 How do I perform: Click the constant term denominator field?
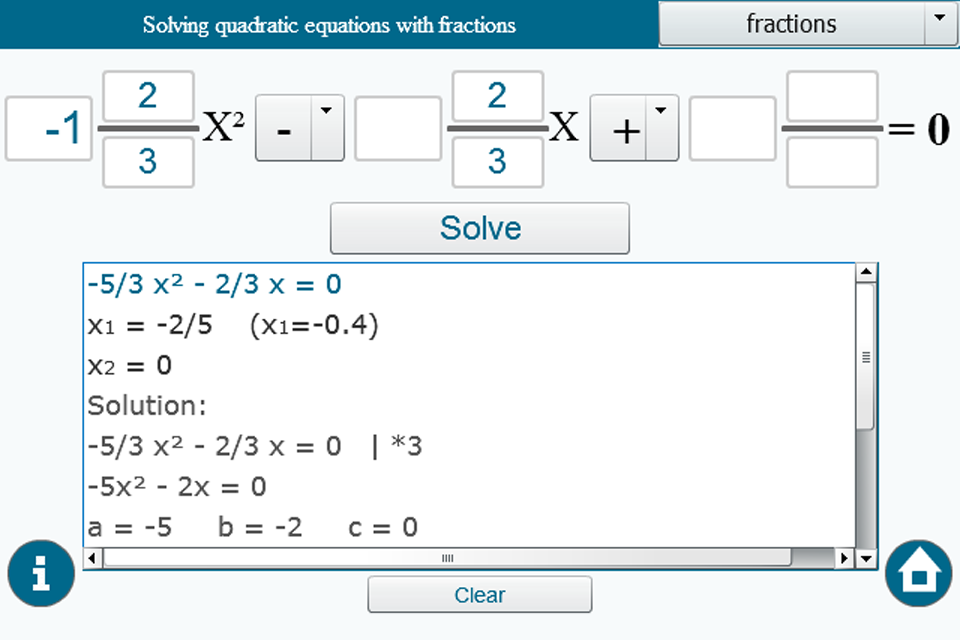click(x=832, y=162)
